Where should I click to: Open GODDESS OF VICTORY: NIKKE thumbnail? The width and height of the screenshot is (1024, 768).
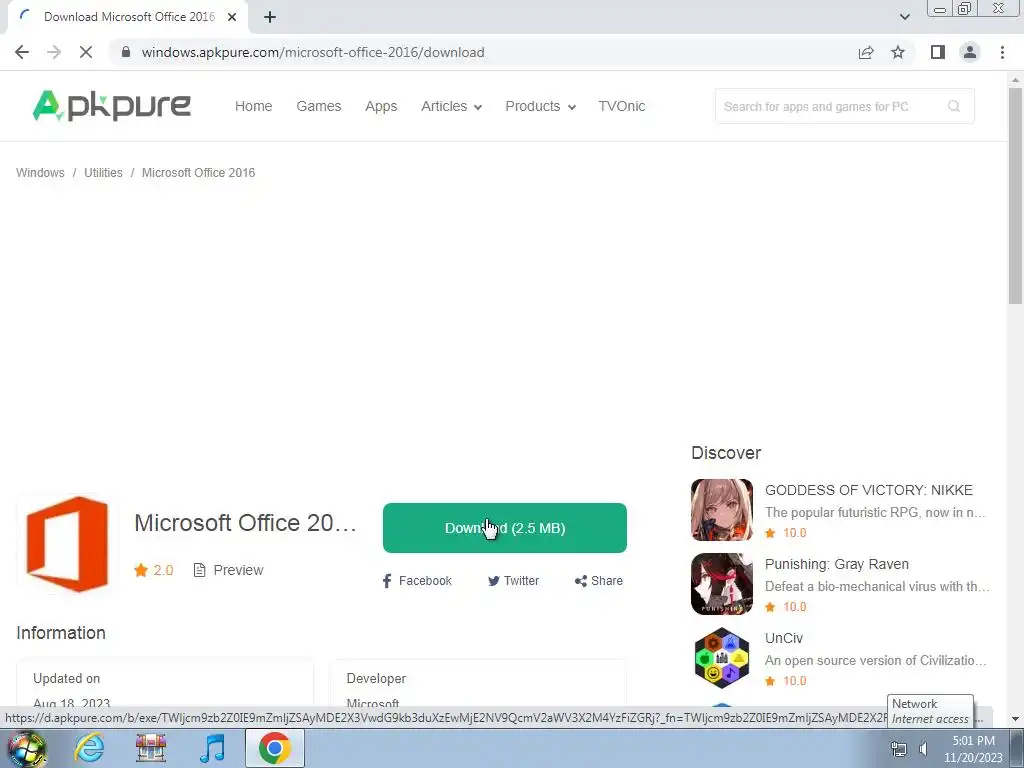722,510
